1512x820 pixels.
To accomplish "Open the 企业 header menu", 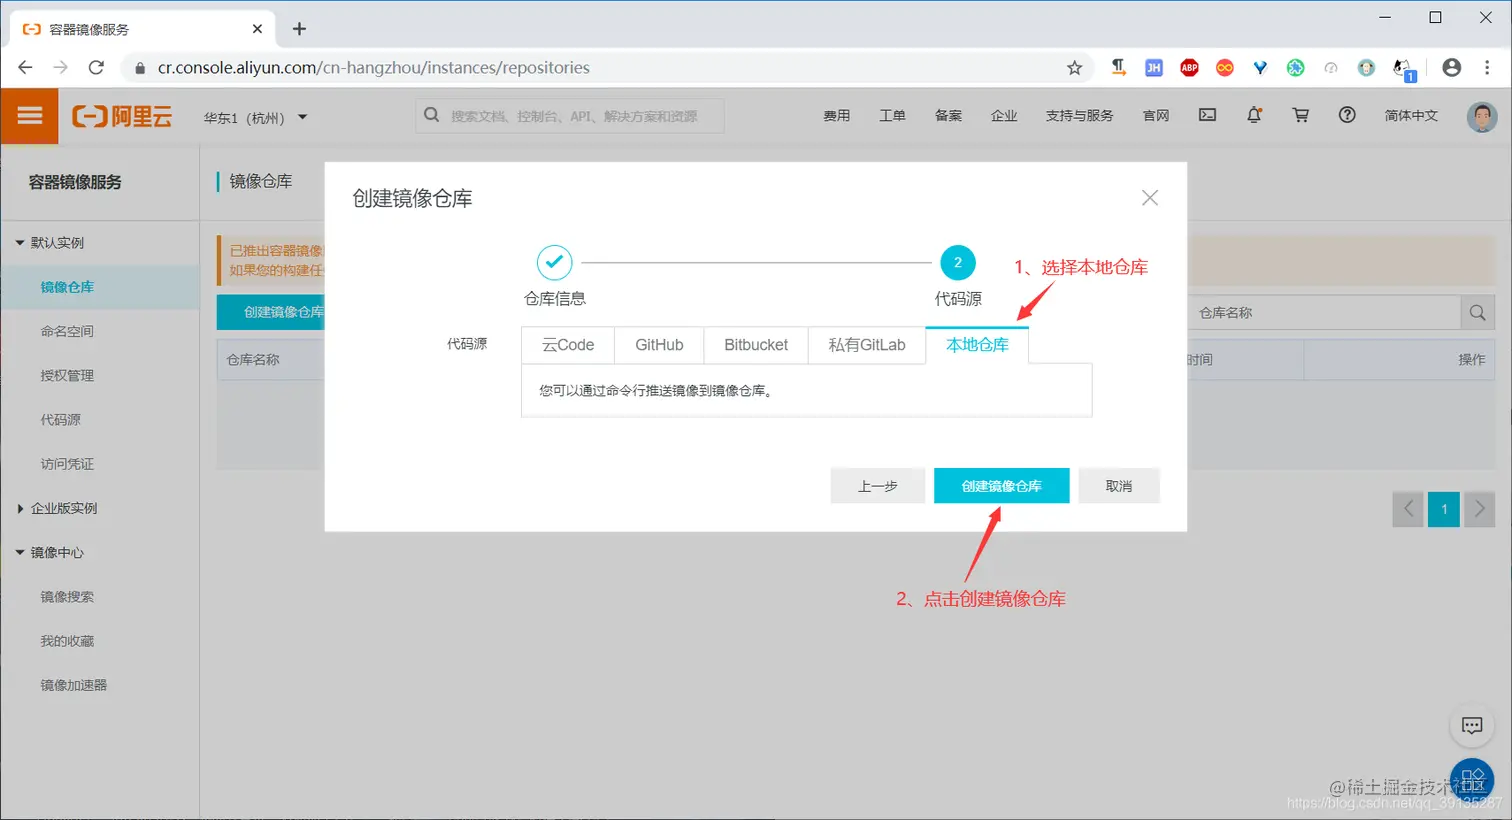I will 1004,116.
